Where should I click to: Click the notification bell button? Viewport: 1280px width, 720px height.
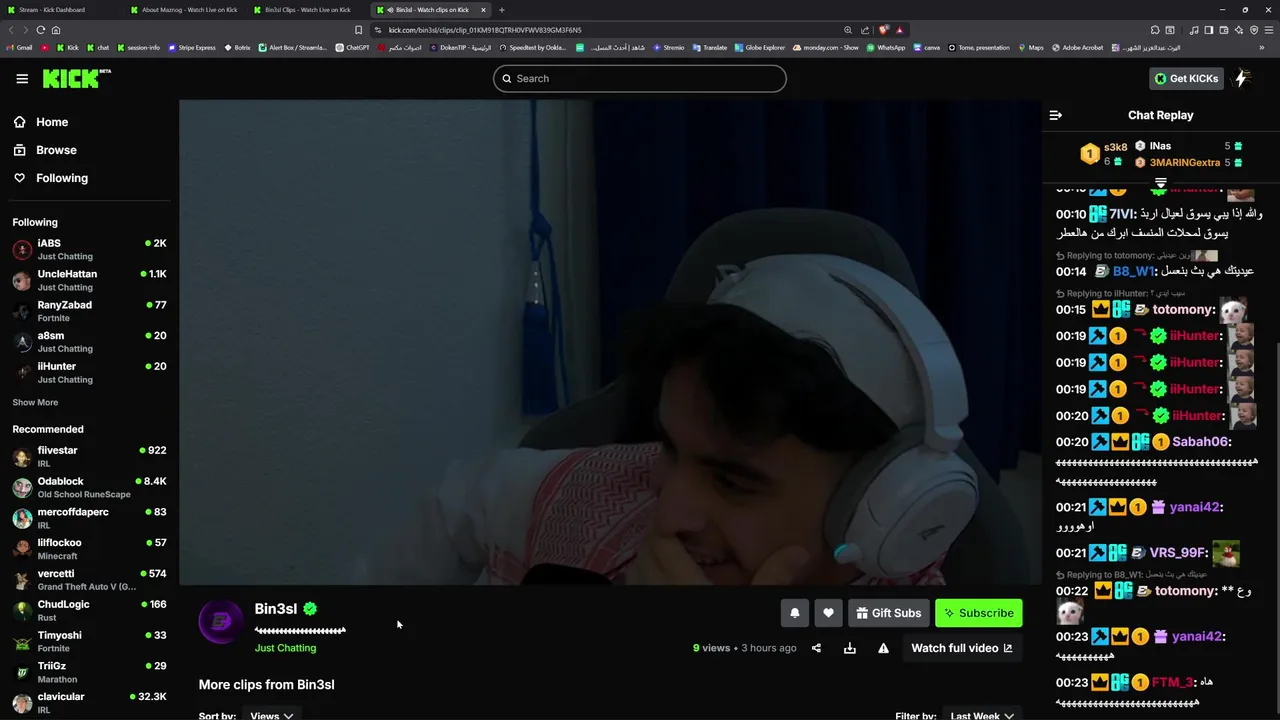coord(795,613)
